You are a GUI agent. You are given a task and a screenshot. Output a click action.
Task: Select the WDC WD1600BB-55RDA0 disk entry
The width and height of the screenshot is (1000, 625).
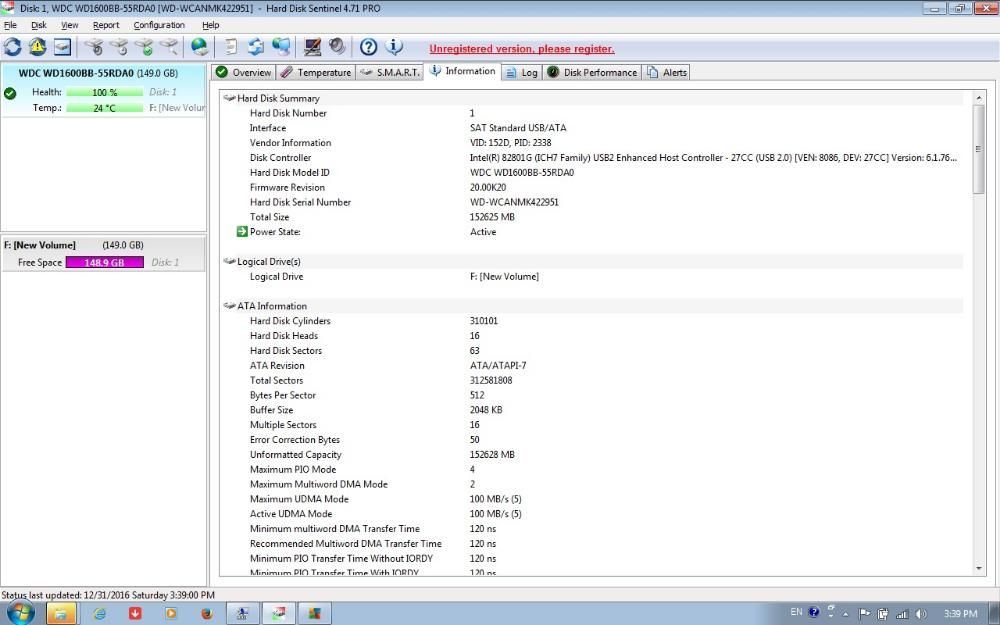103,90
